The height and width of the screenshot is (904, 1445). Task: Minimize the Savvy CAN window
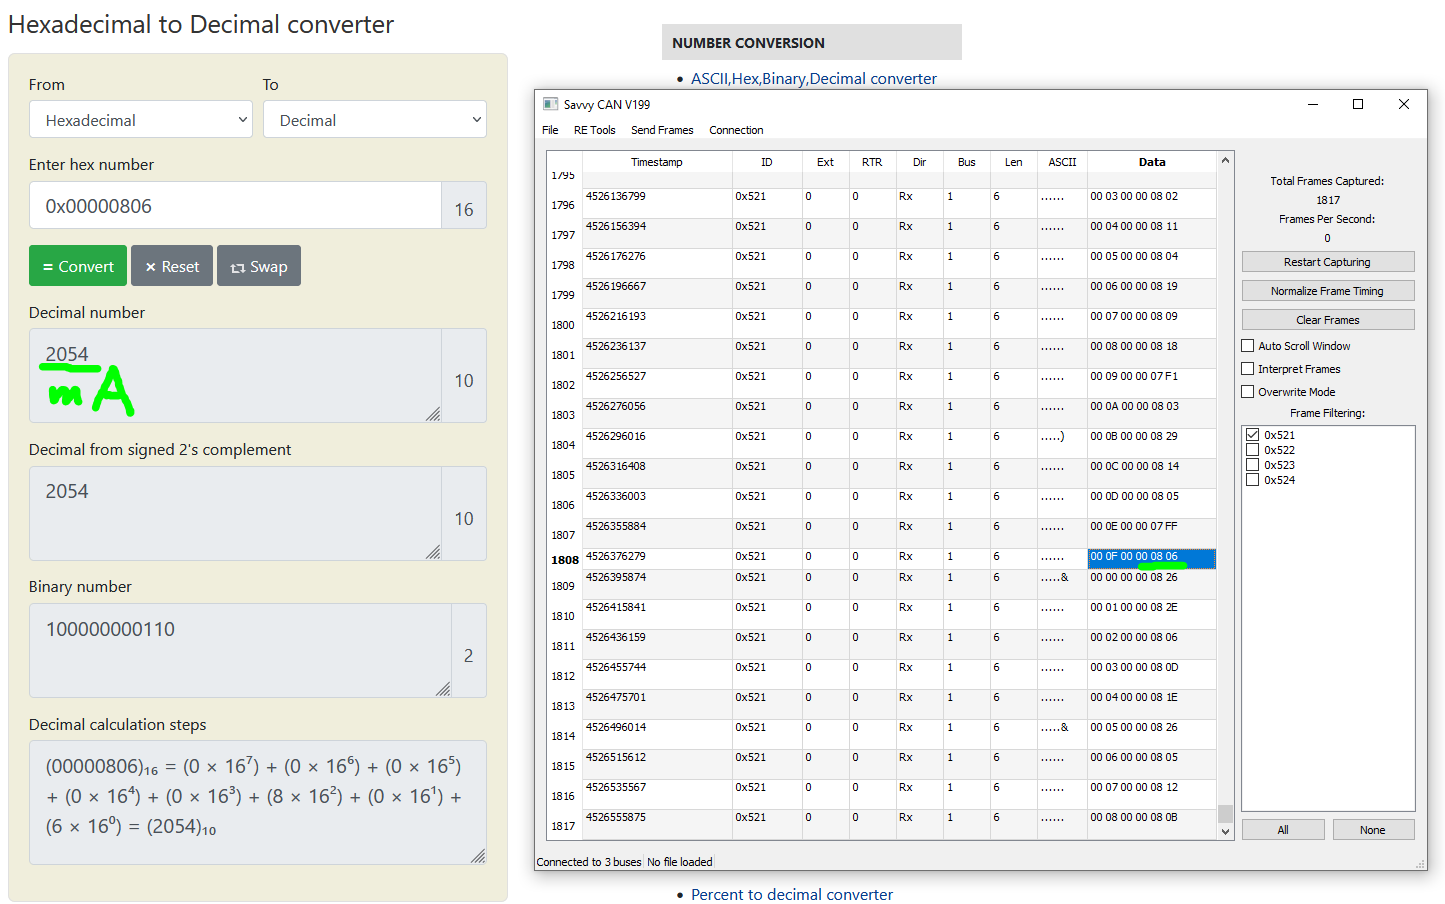coord(1313,104)
